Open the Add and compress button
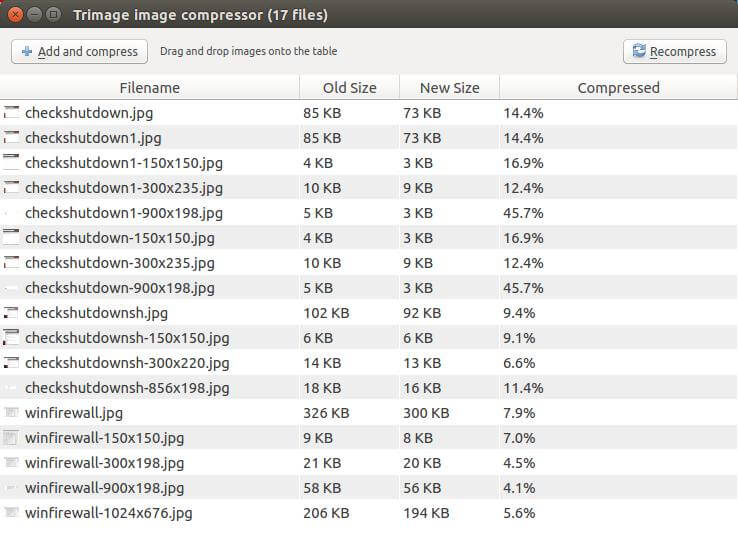 80,51
